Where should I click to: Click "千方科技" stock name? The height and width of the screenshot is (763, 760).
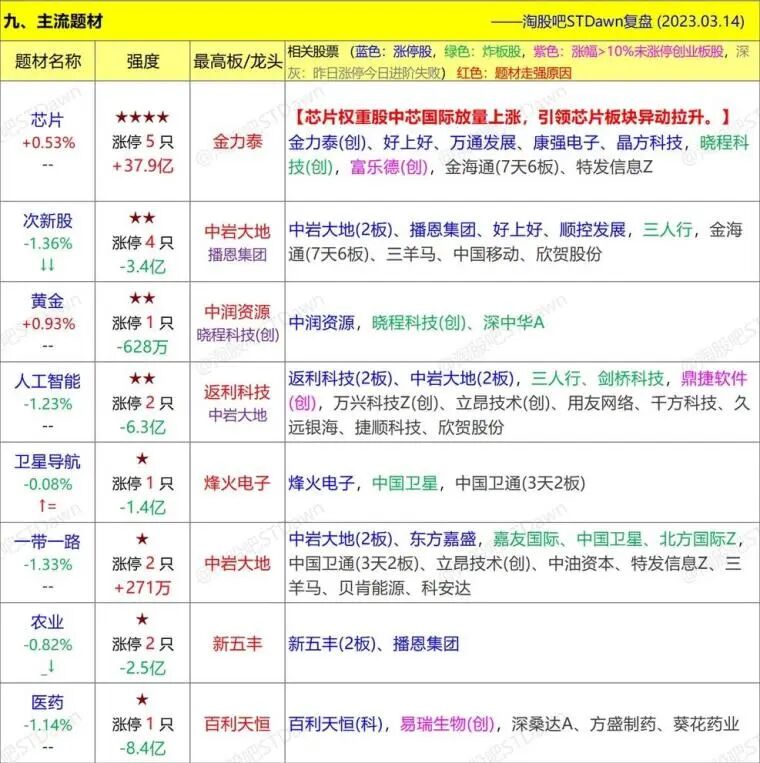pyautogui.click(x=684, y=403)
